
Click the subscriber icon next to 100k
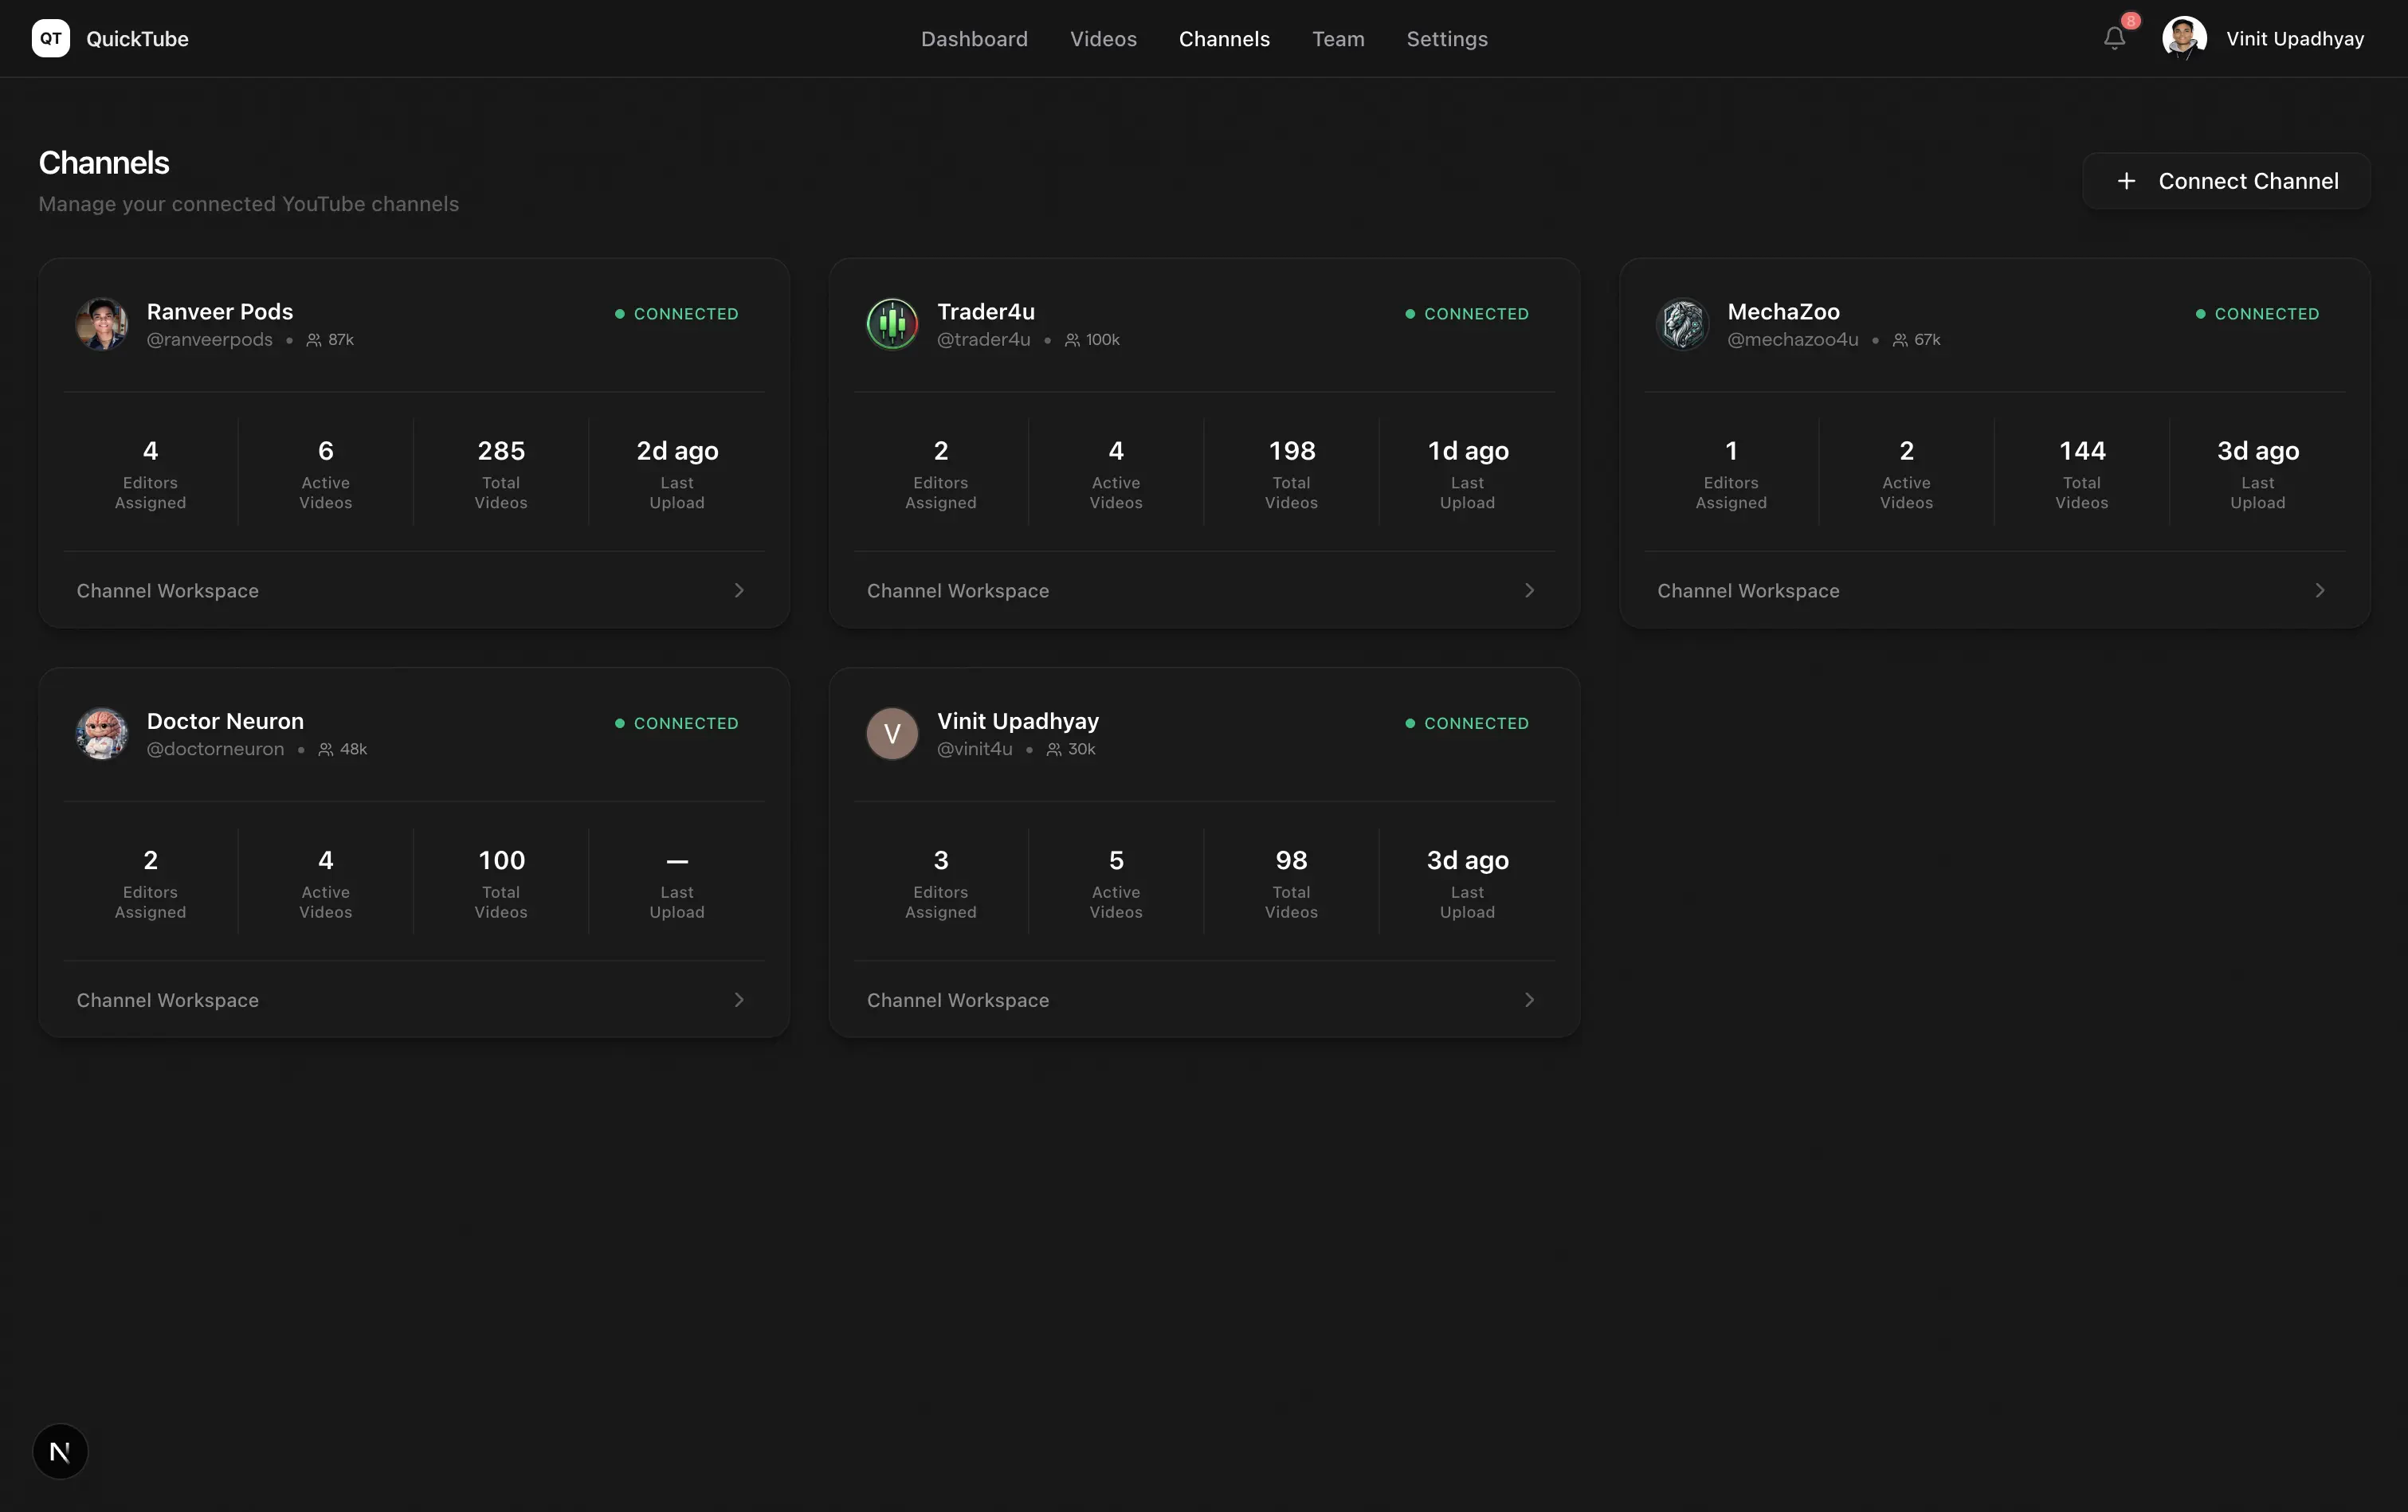[1072, 339]
